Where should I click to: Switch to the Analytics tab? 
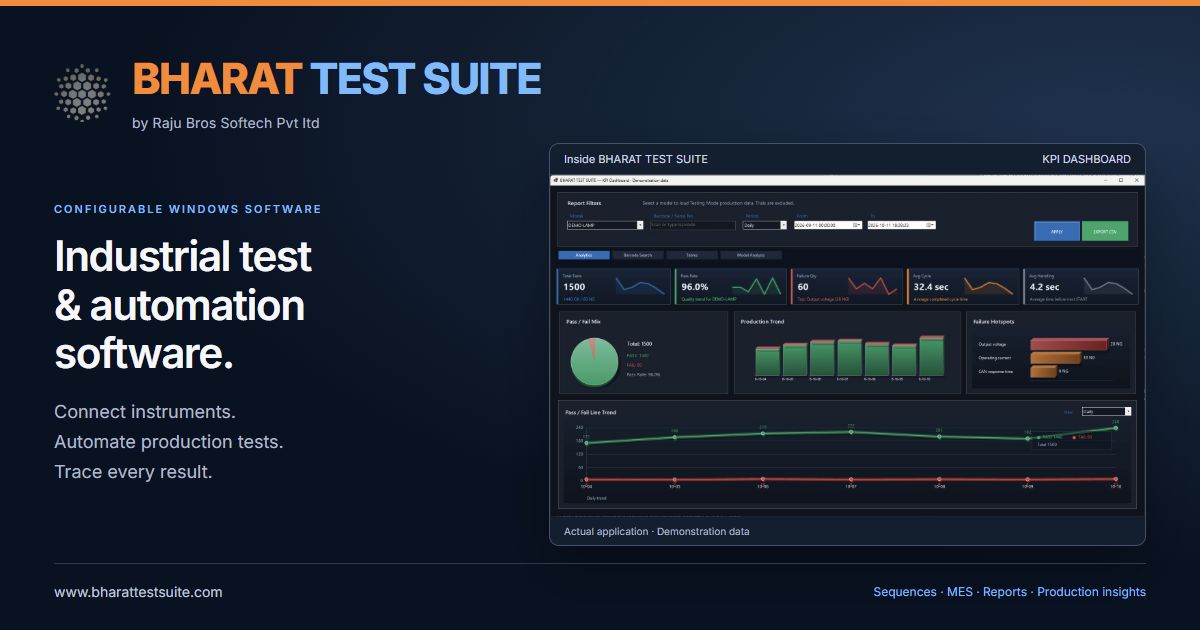point(584,255)
